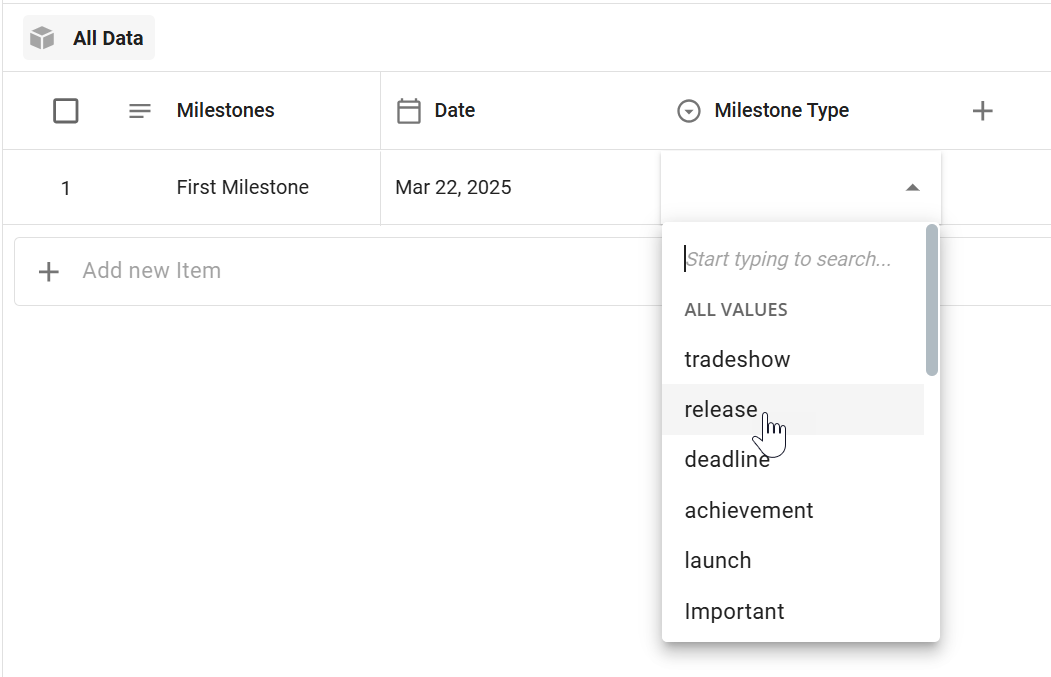The width and height of the screenshot is (1051, 677).
Task: Select the Mar 22, 2025 date cell
Action: pyautogui.click(x=453, y=186)
